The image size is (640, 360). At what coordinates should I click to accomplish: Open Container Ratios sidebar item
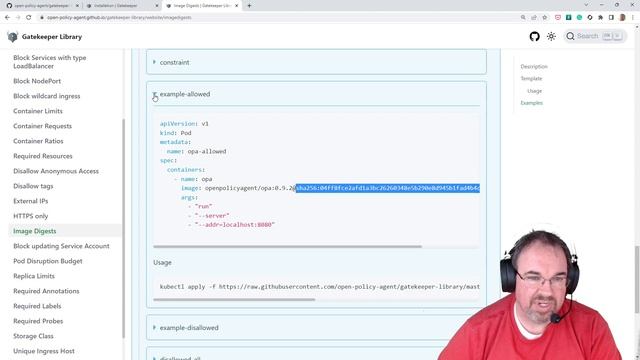click(x=38, y=141)
